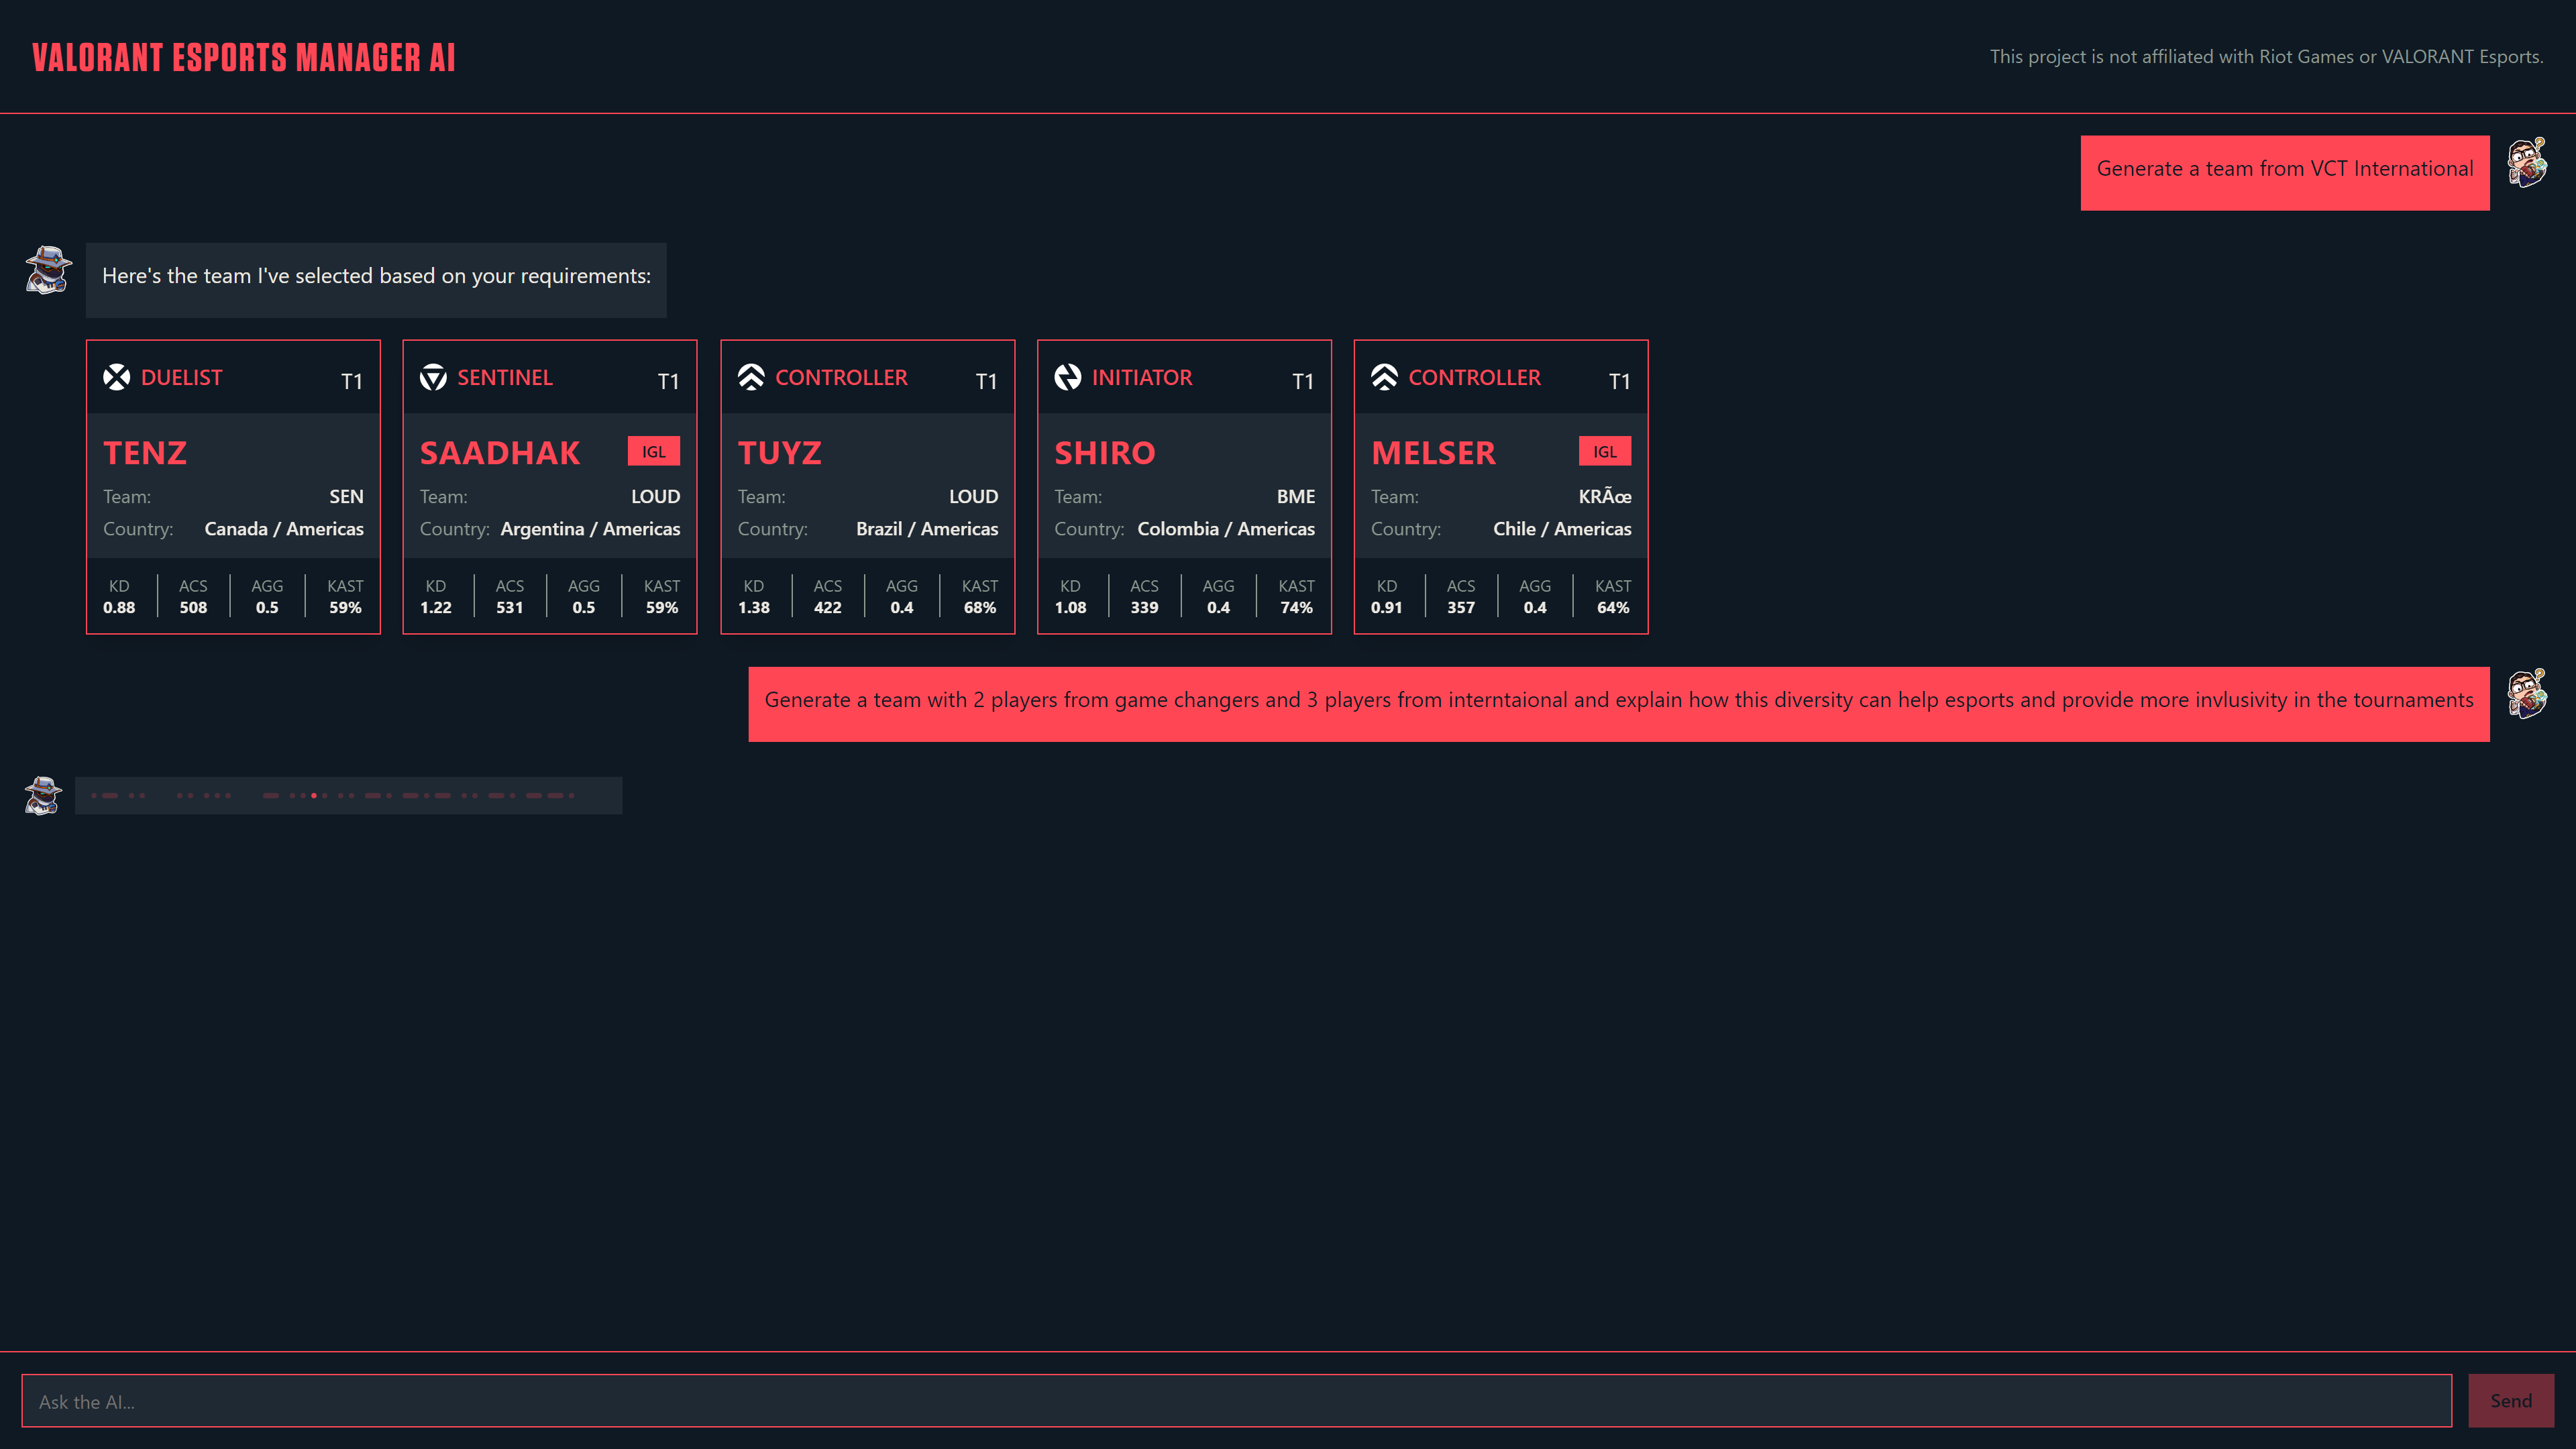Click the Initiator role icon on Shiro card
The image size is (2576, 1449).
(1067, 377)
